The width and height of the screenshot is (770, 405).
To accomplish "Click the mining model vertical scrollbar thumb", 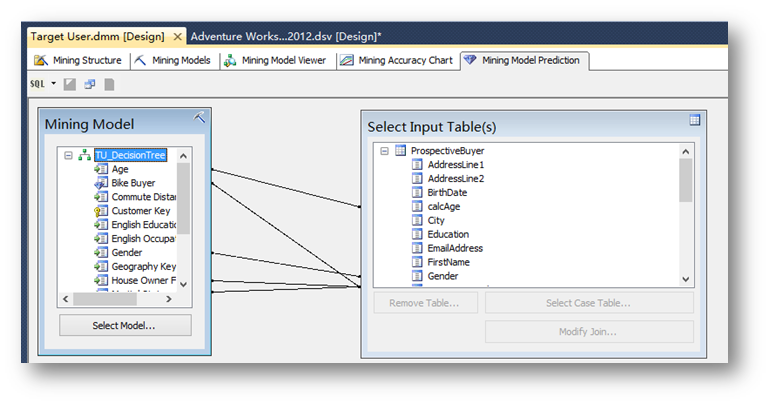I will click(x=183, y=198).
